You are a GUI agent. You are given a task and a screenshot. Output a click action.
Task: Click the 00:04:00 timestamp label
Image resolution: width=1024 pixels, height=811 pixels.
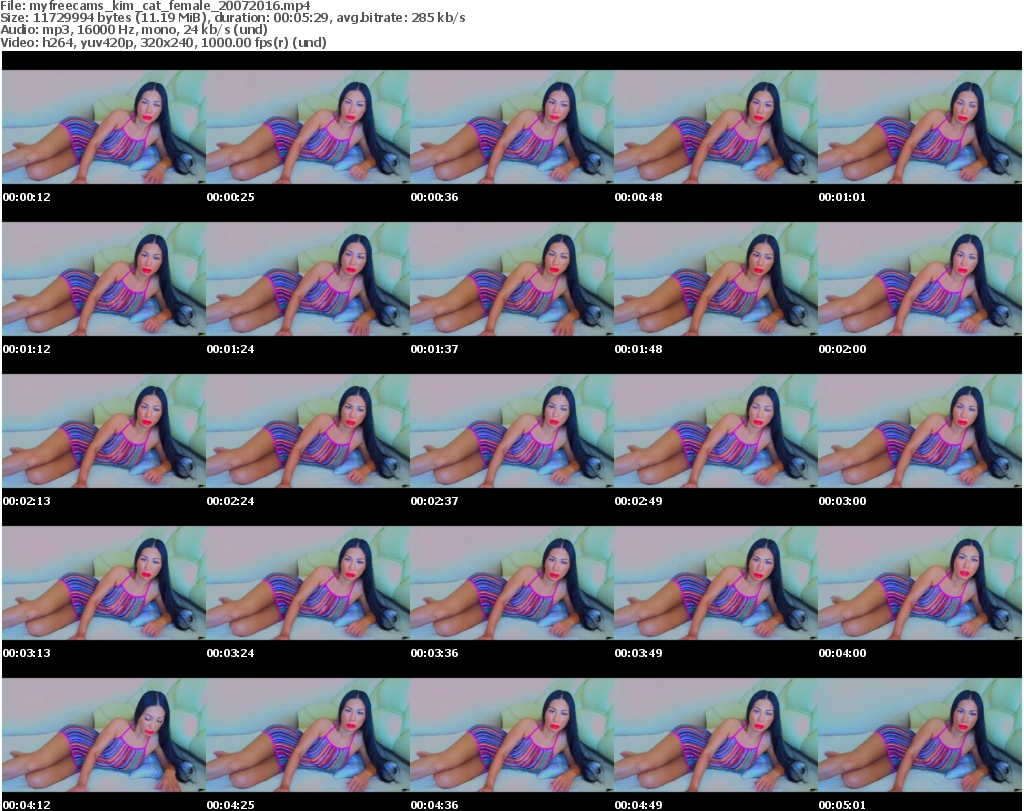pyautogui.click(x=842, y=653)
